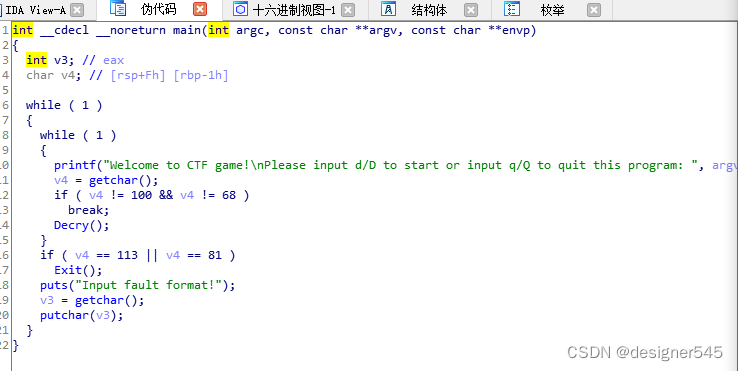Image resolution: width=738 pixels, height=371 pixels.
Task: Close the 结构体 tab
Action: coord(471,10)
